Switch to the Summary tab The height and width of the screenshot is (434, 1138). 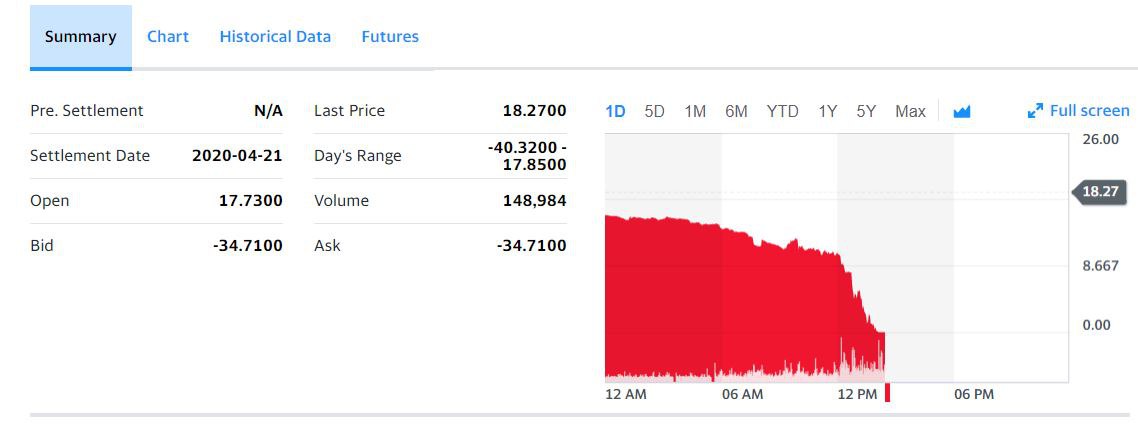pos(81,37)
